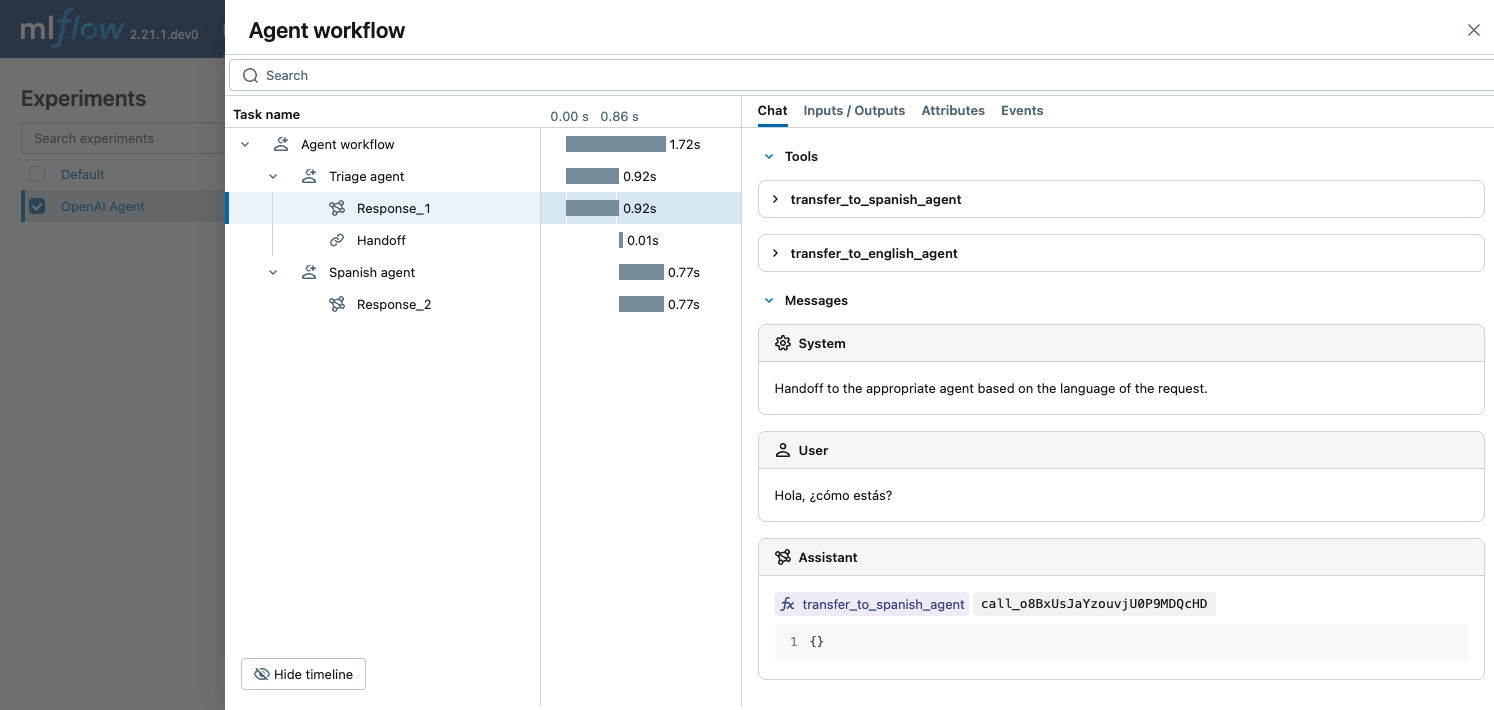
Task: Click the robot icon beside Response_1
Action: [338, 208]
